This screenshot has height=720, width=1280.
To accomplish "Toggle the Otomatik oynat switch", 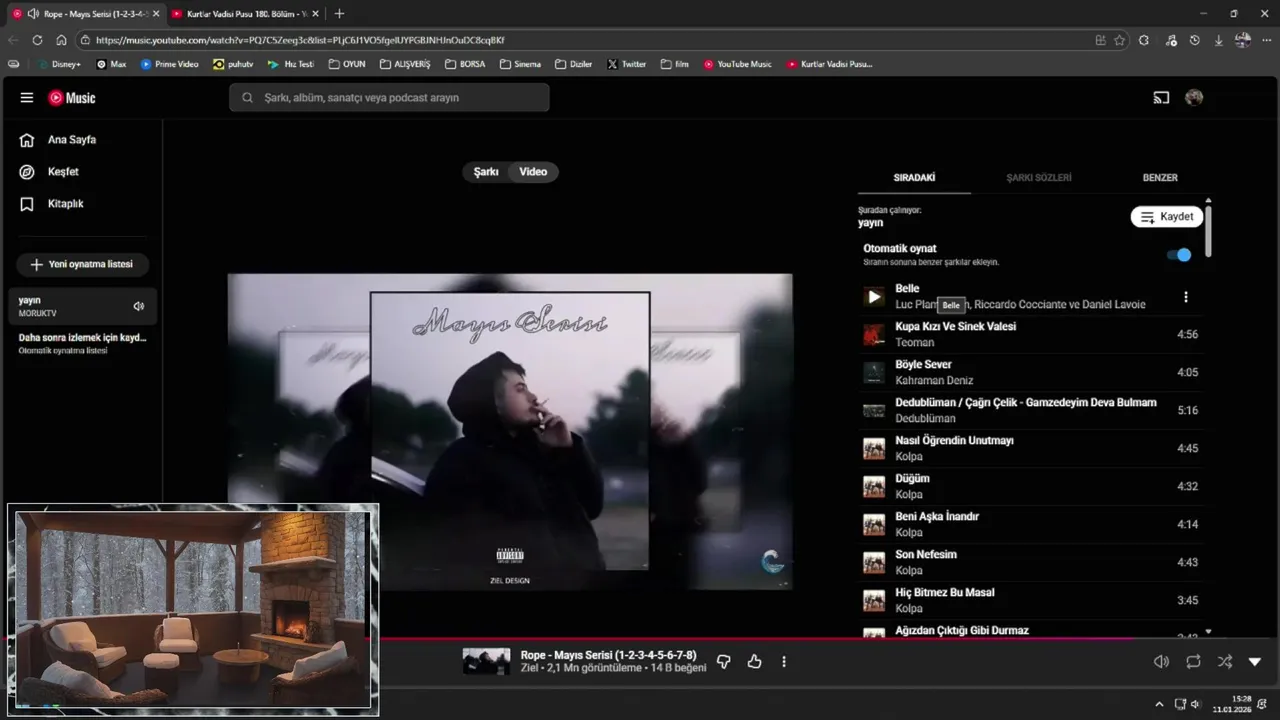I will pos(1180,255).
